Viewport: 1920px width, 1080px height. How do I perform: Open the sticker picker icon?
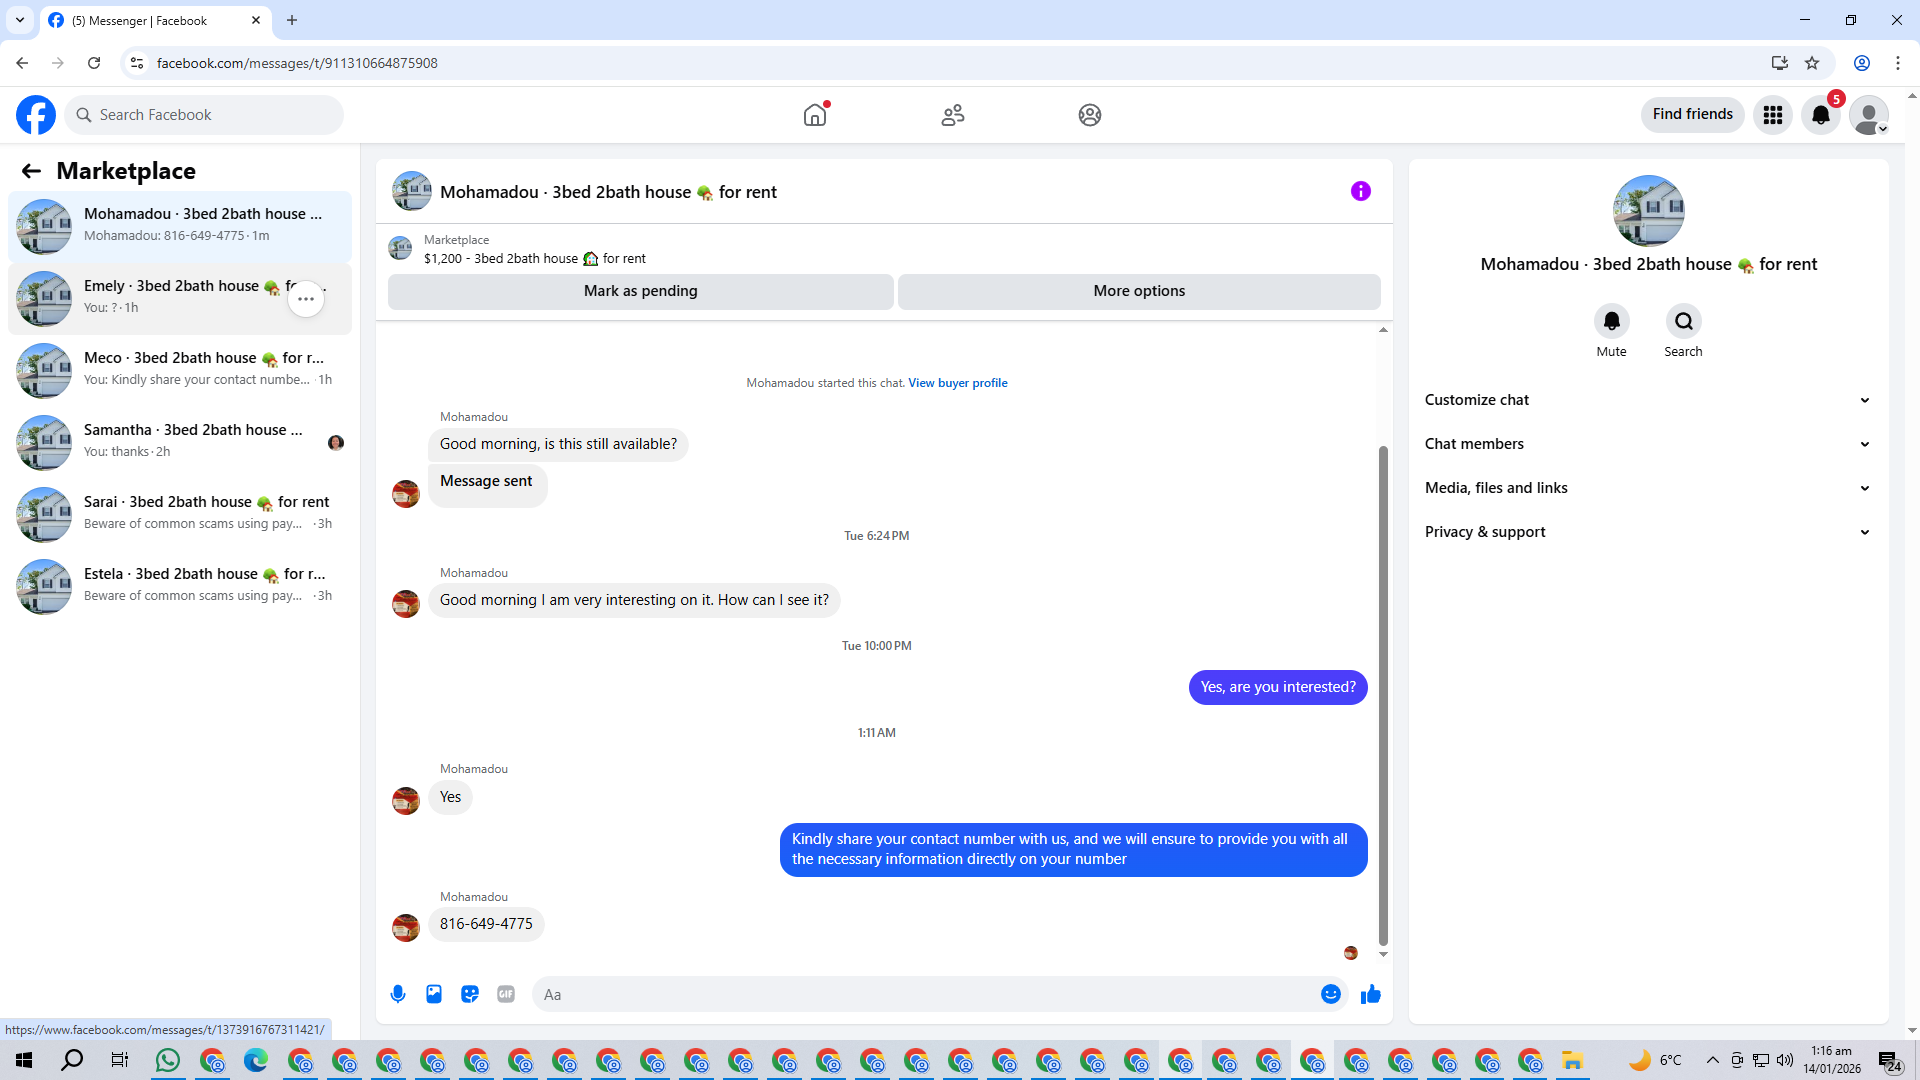coord(470,994)
